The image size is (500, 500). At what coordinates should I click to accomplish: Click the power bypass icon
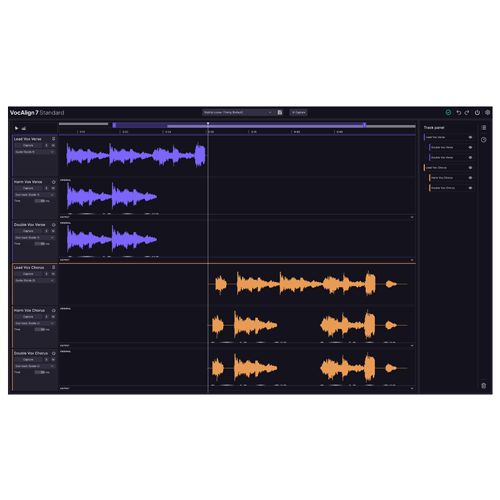click(x=477, y=113)
